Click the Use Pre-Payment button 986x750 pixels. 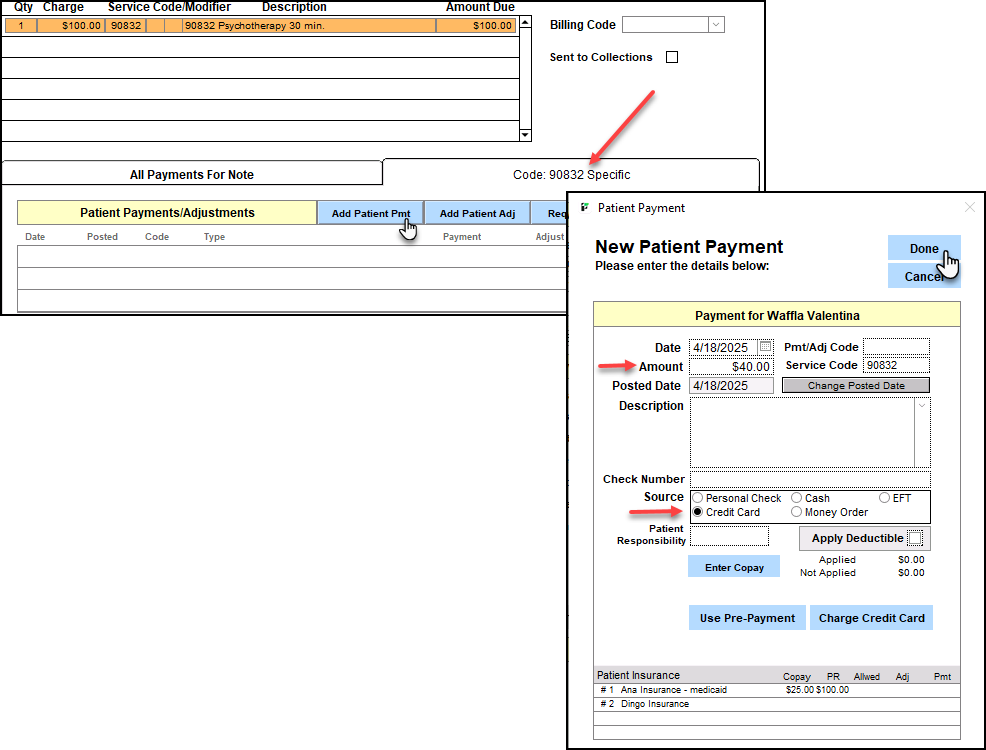(x=747, y=618)
